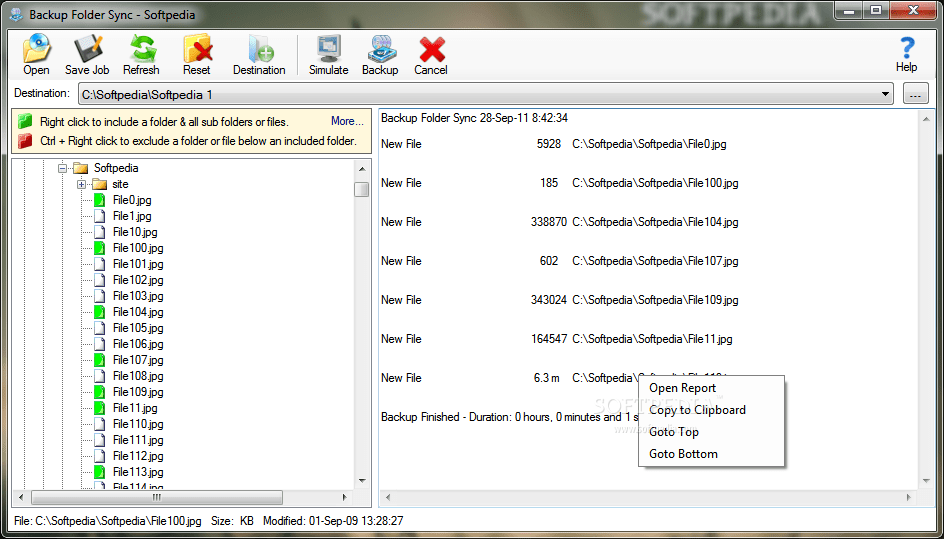Click the 'Backup Finished - Duration' line
The width and height of the screenshot is (944, 539).
(x=509, y=417)
